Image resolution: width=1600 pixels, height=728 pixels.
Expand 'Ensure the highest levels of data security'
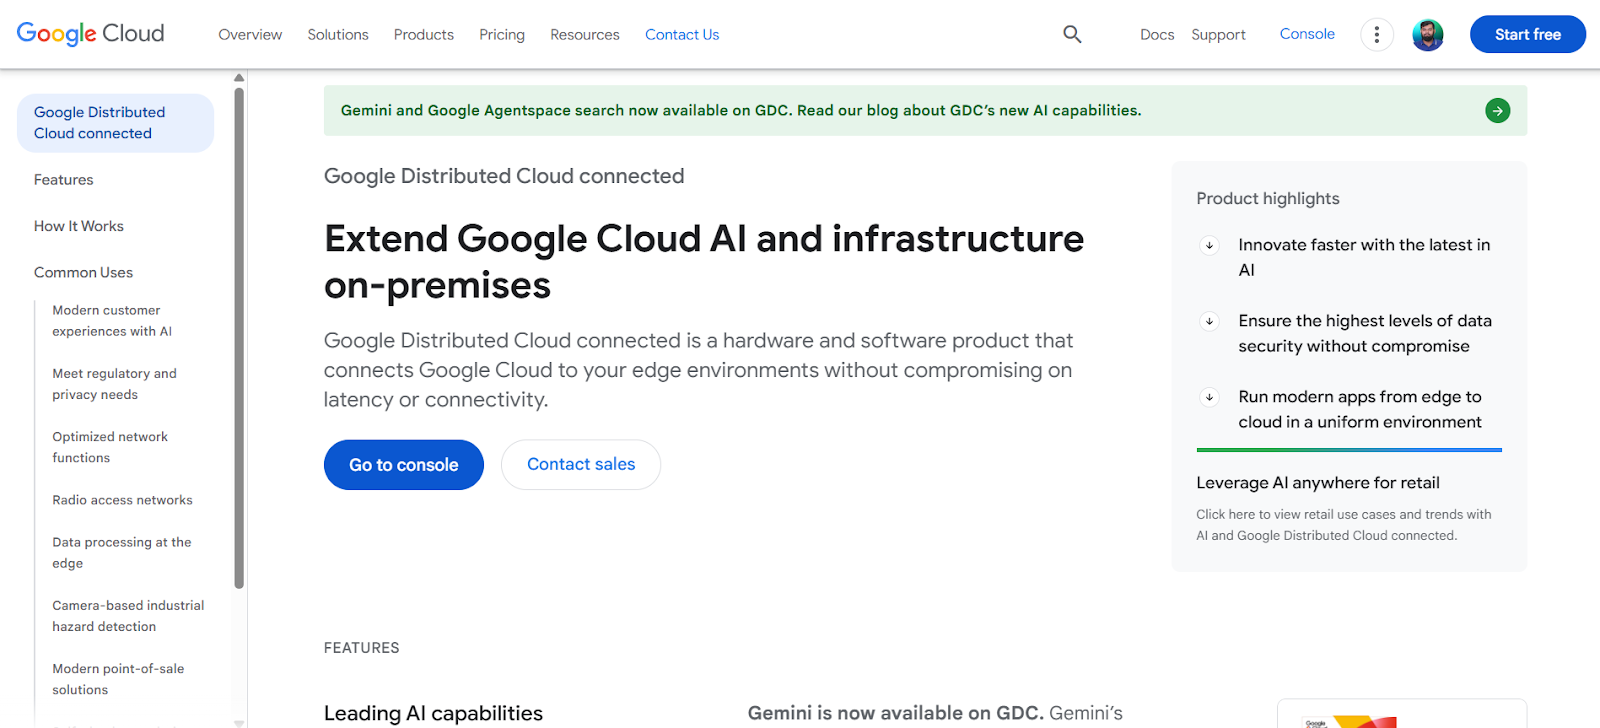[1209, 321]
